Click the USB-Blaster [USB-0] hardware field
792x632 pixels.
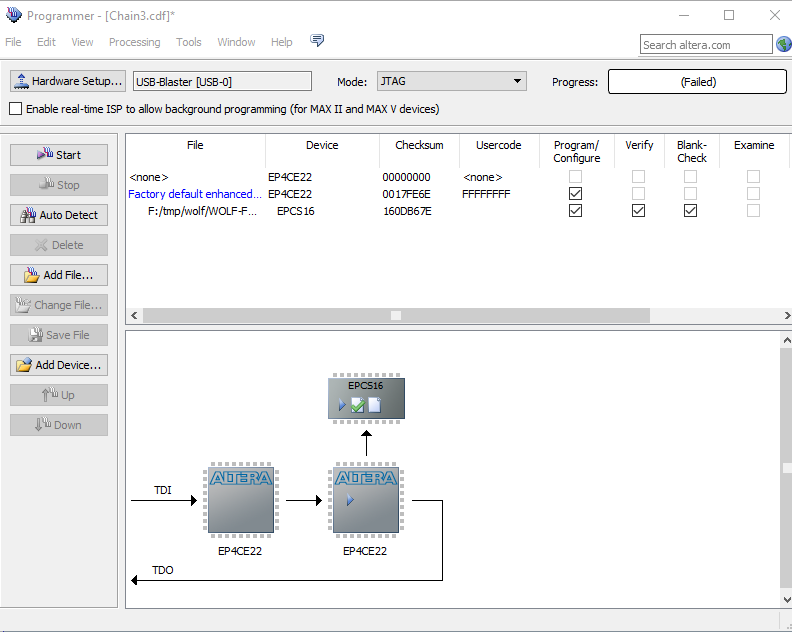click(222, 81)
